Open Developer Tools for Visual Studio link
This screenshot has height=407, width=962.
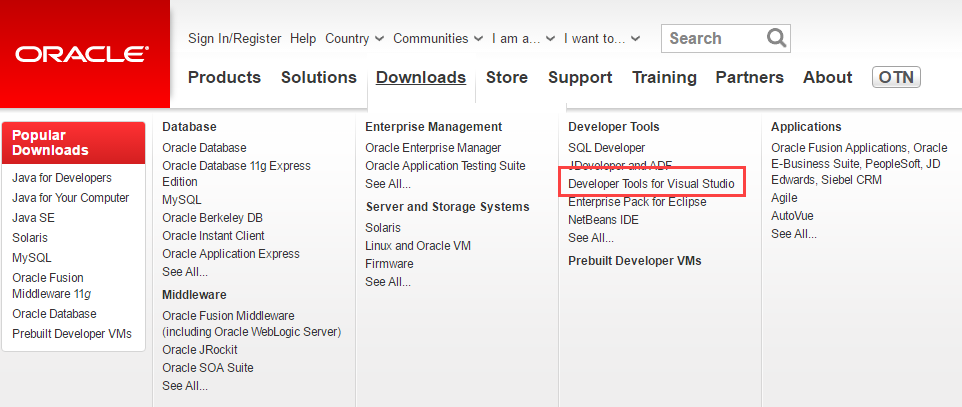coord(651,184)
